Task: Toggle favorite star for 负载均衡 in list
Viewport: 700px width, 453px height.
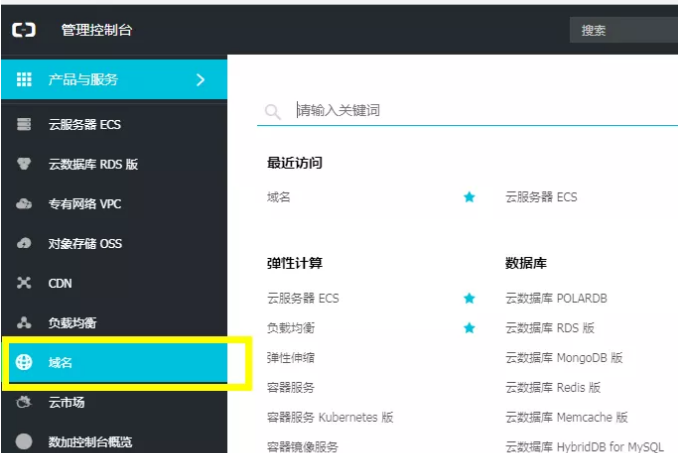Action: click(x=469, y=328)
